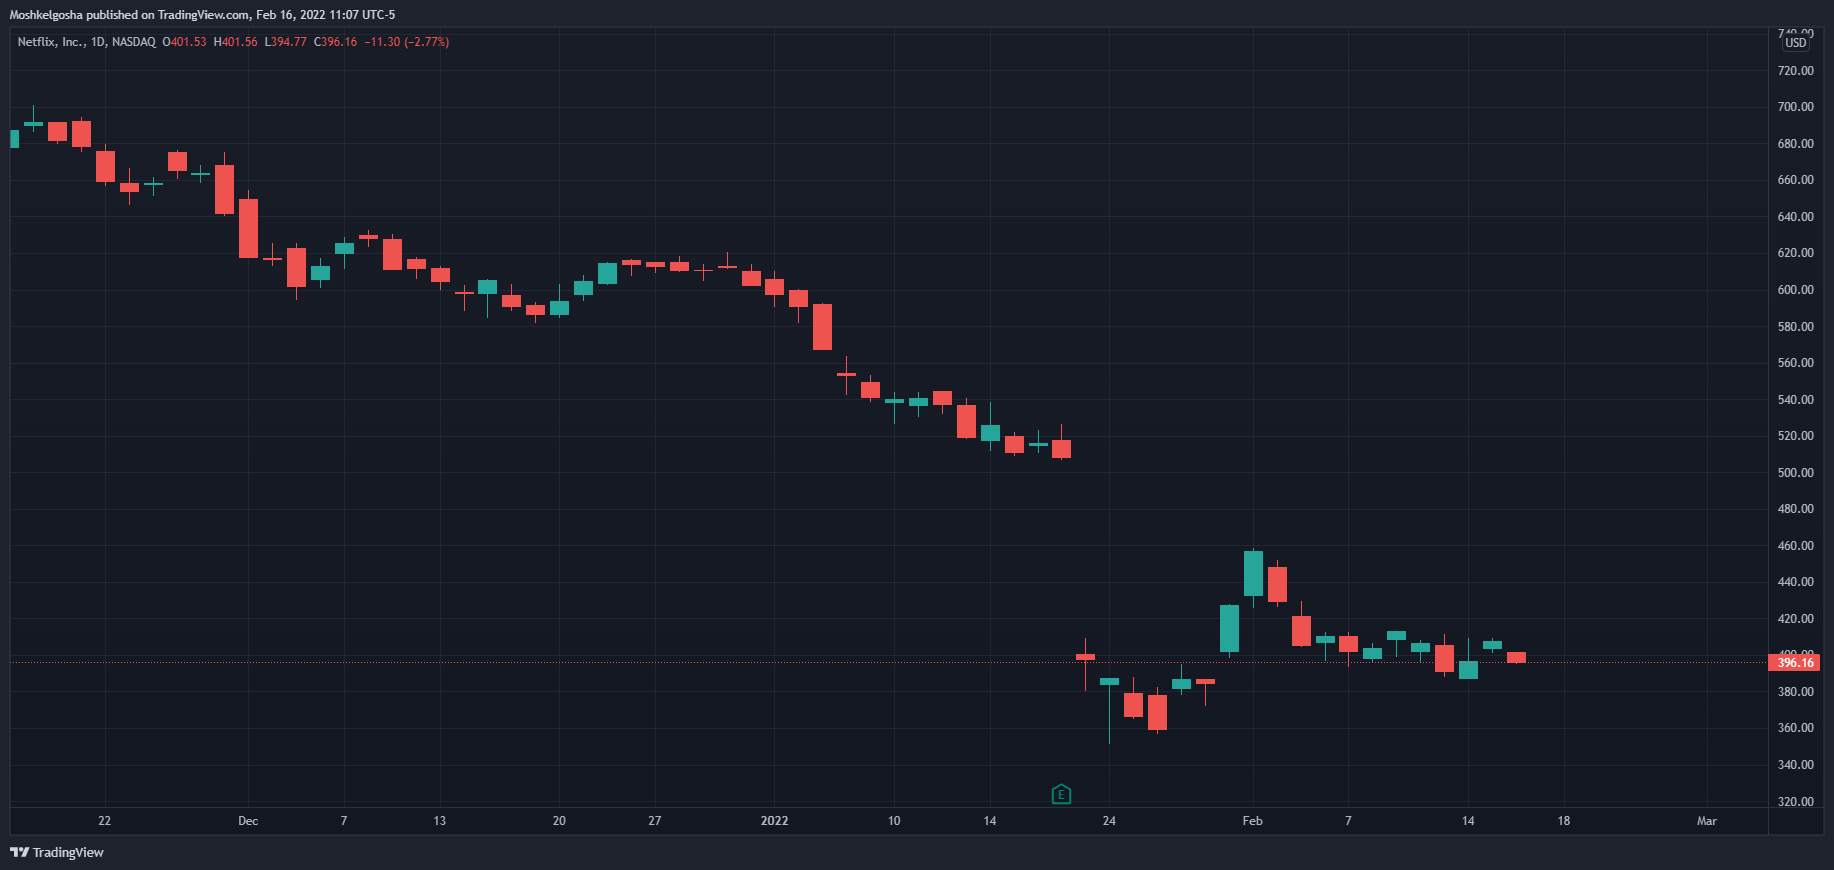Open the USD currency selector
The height and width of the screenshot is (870, 1834).
1796,42
